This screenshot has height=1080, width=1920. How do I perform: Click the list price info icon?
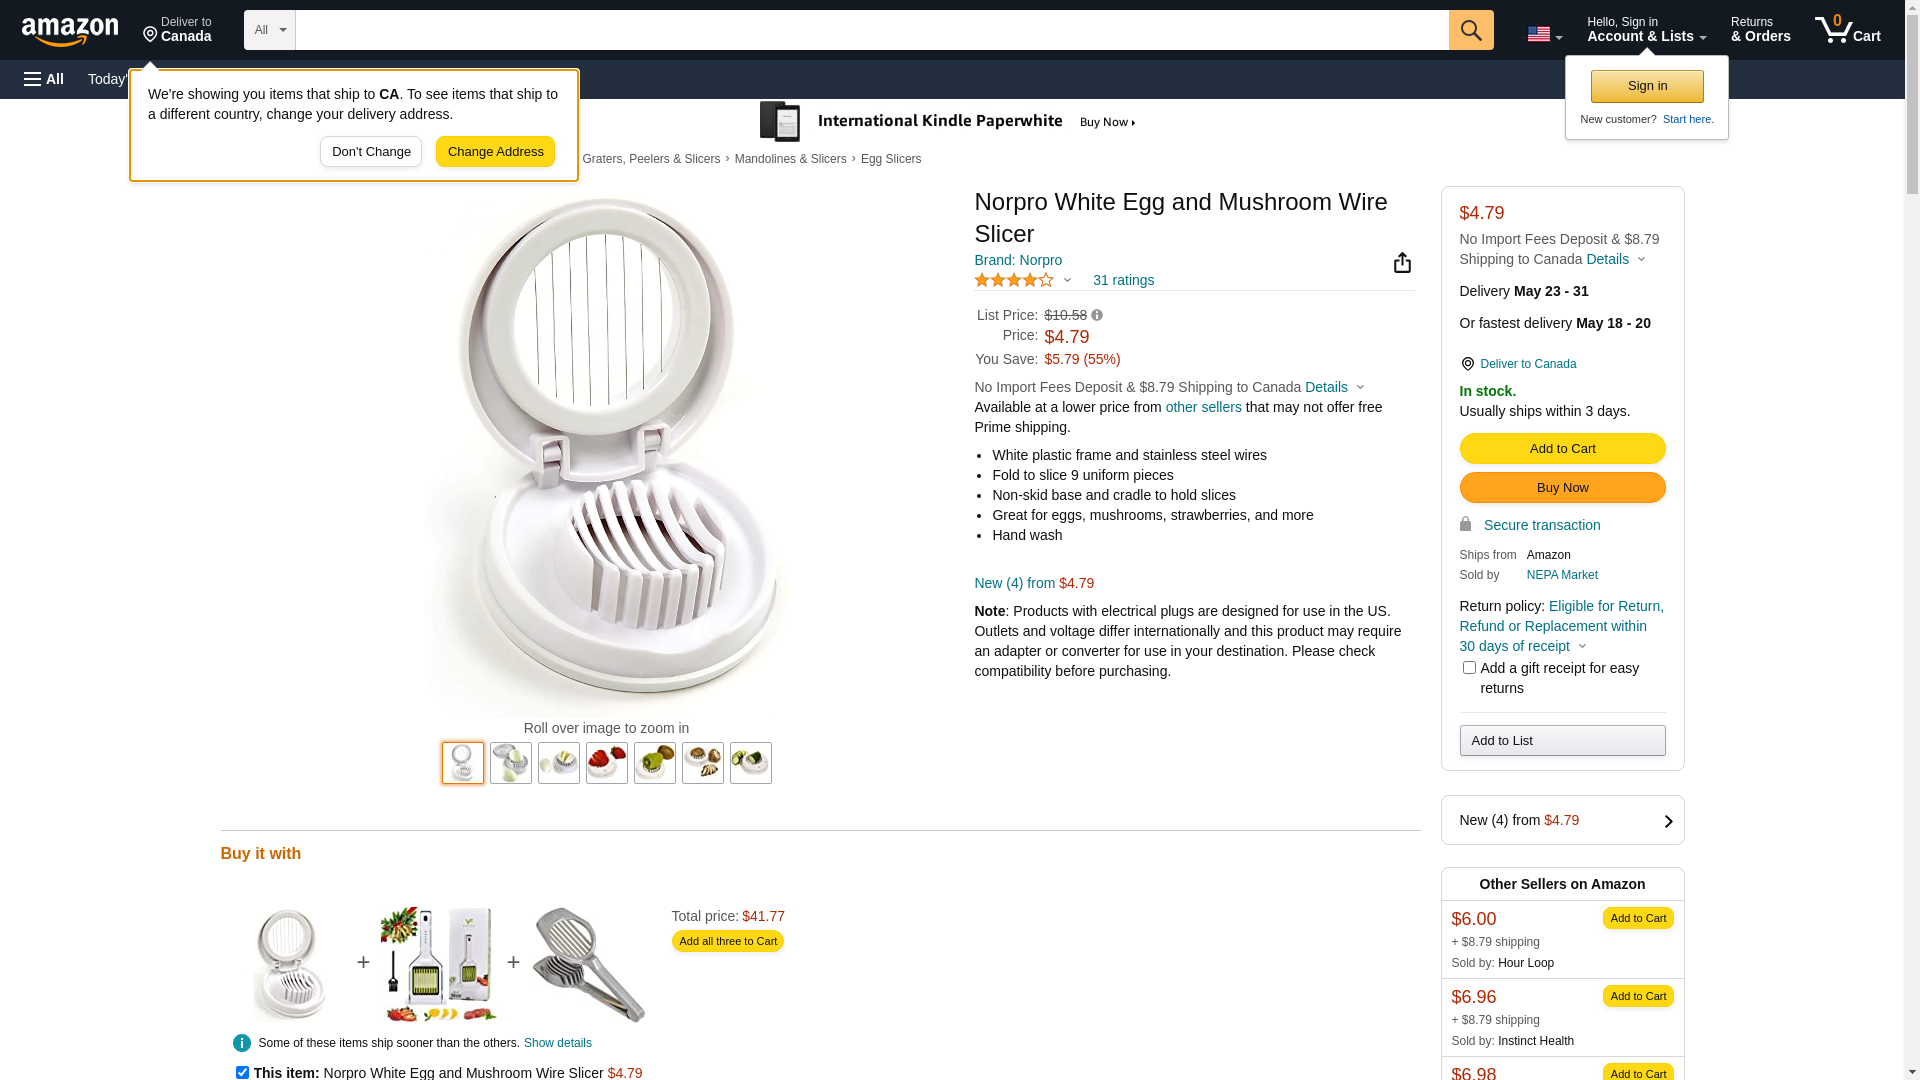click(1097, 315)
